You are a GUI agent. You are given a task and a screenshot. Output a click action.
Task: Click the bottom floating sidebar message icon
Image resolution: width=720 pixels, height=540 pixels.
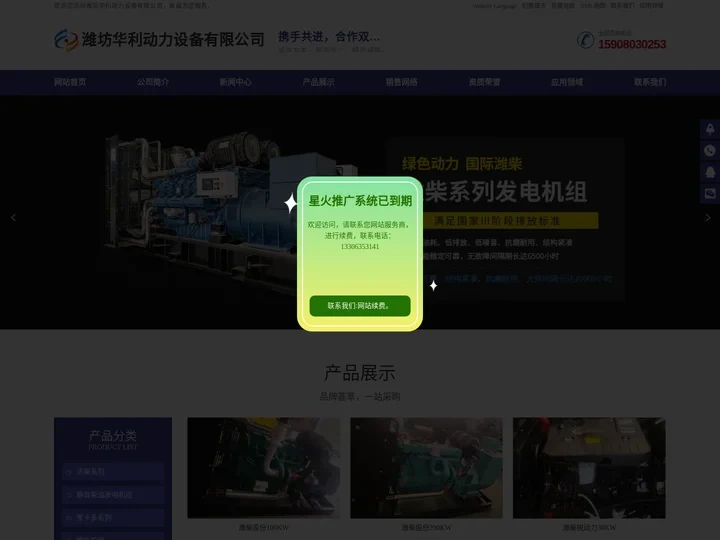pos(710,193)
